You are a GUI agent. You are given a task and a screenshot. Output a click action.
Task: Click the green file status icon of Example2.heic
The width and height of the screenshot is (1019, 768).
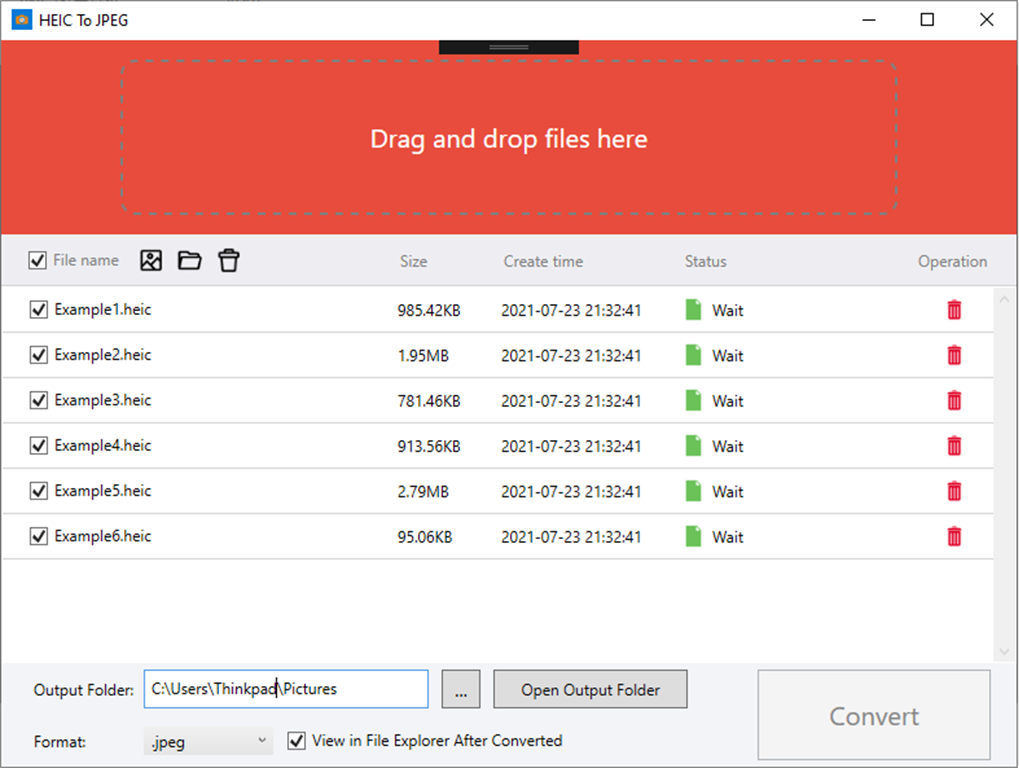(693, 355)
